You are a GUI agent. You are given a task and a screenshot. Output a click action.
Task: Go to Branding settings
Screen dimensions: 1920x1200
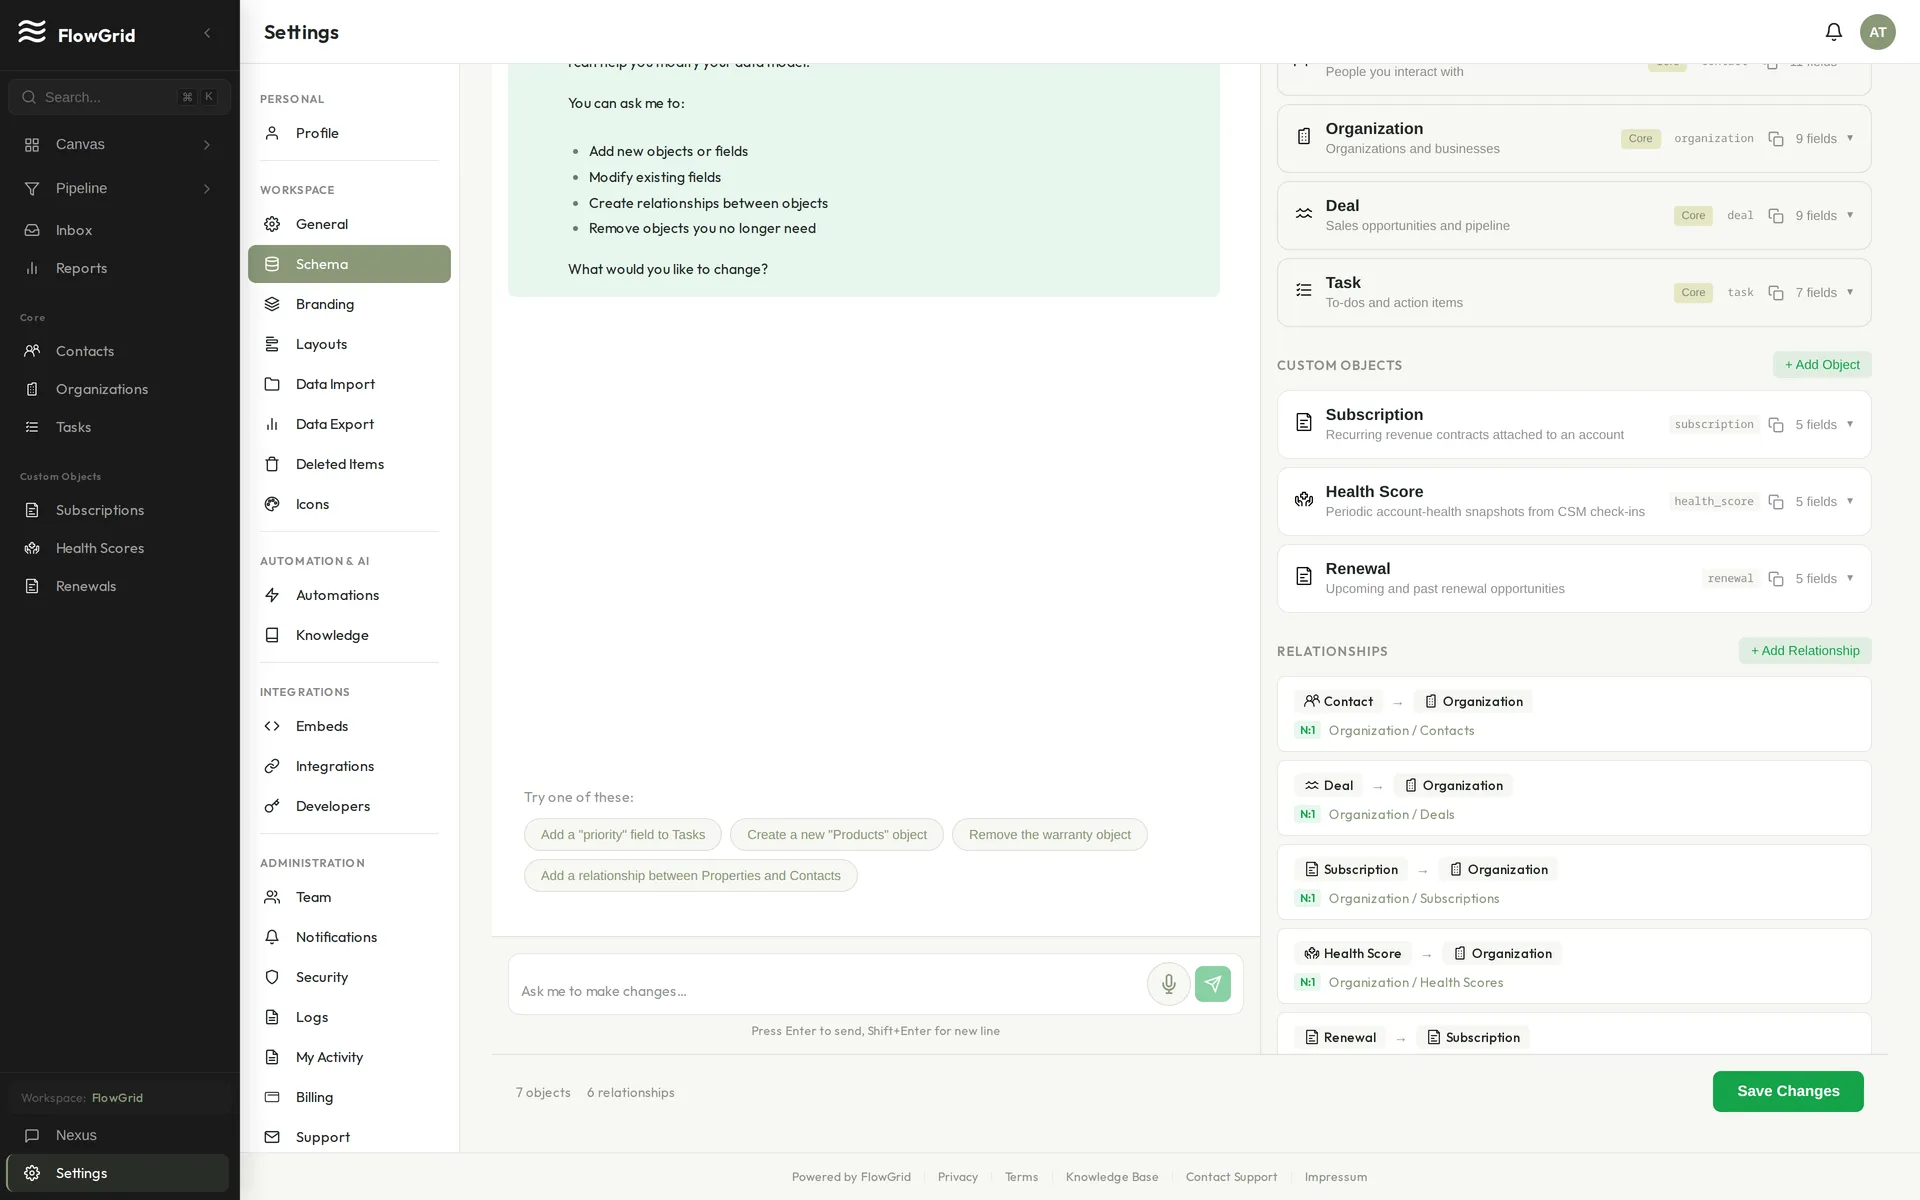click(349, 304)
